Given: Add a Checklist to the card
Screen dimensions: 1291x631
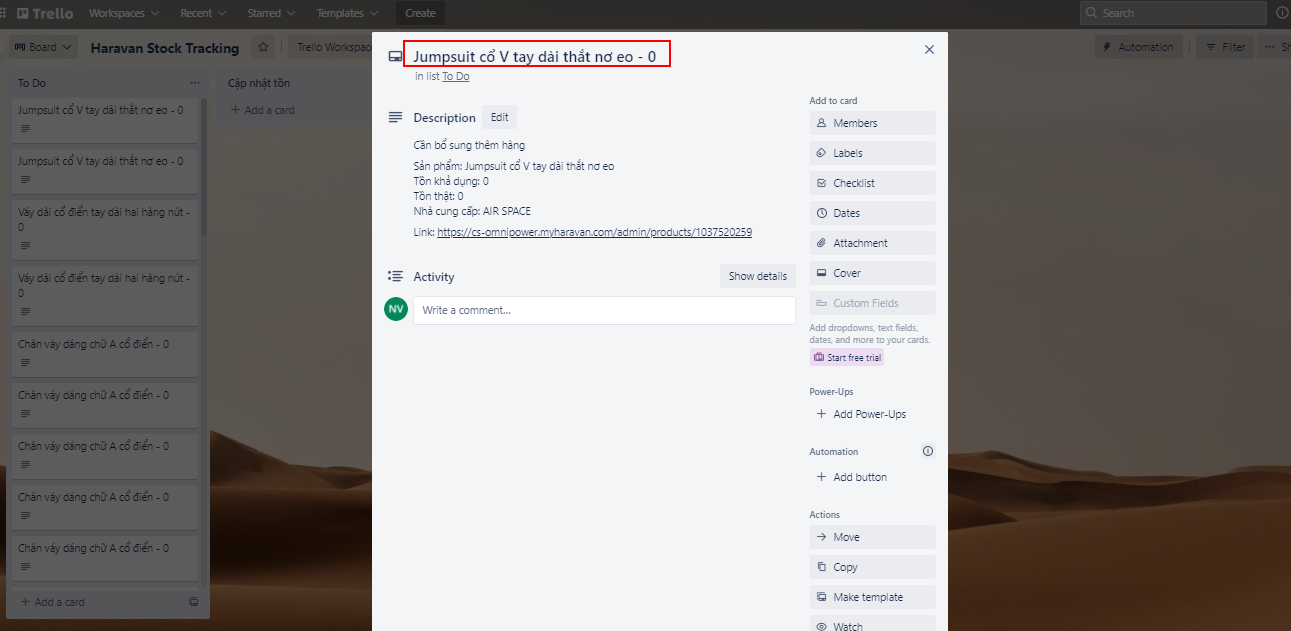Looking at the screenshot, I should (x=872, y=183).
